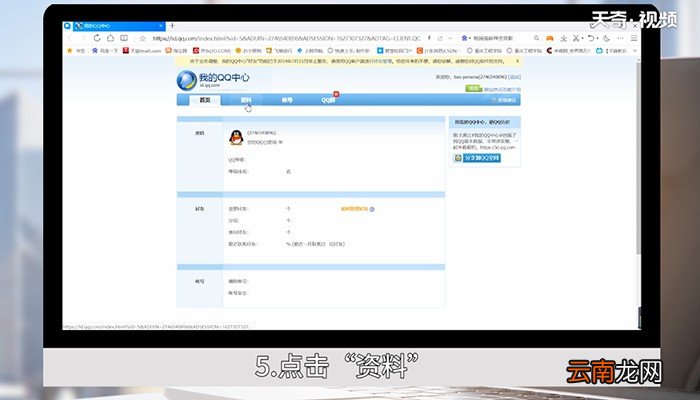Expand the address bar dropdown chevron
Viewport: 700px width, 400px height.
click(x=450, y=38)
